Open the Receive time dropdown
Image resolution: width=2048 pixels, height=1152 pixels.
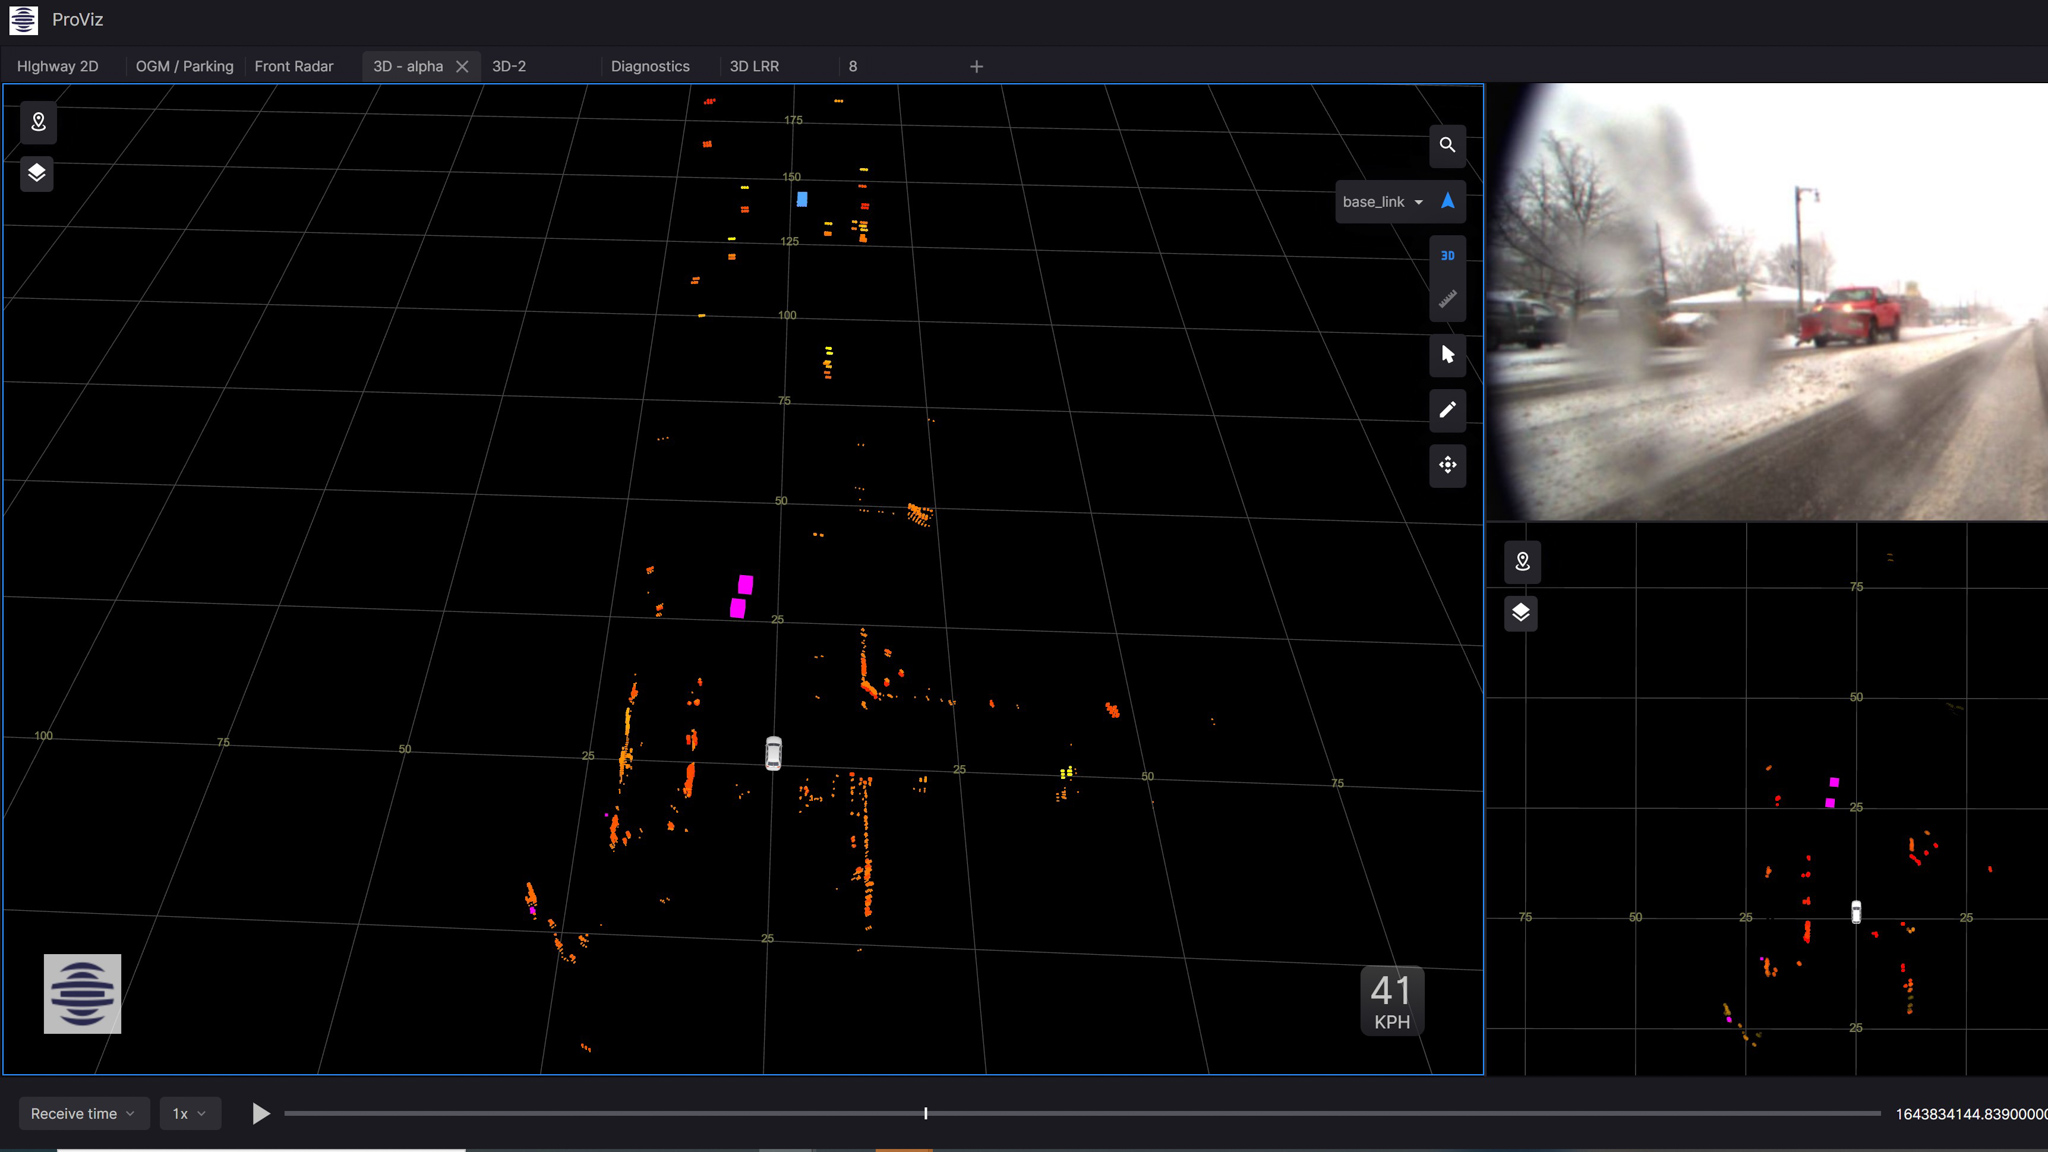pos(83,1113)
